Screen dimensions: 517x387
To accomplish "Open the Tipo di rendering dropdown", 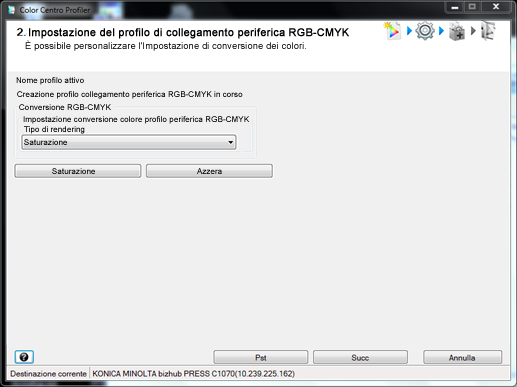I will click(x=129, y=142).
